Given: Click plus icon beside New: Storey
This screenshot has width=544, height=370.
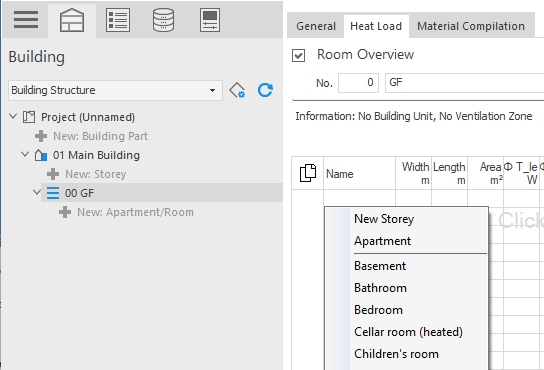Looking at the screenshot, I should coord(53,174).
